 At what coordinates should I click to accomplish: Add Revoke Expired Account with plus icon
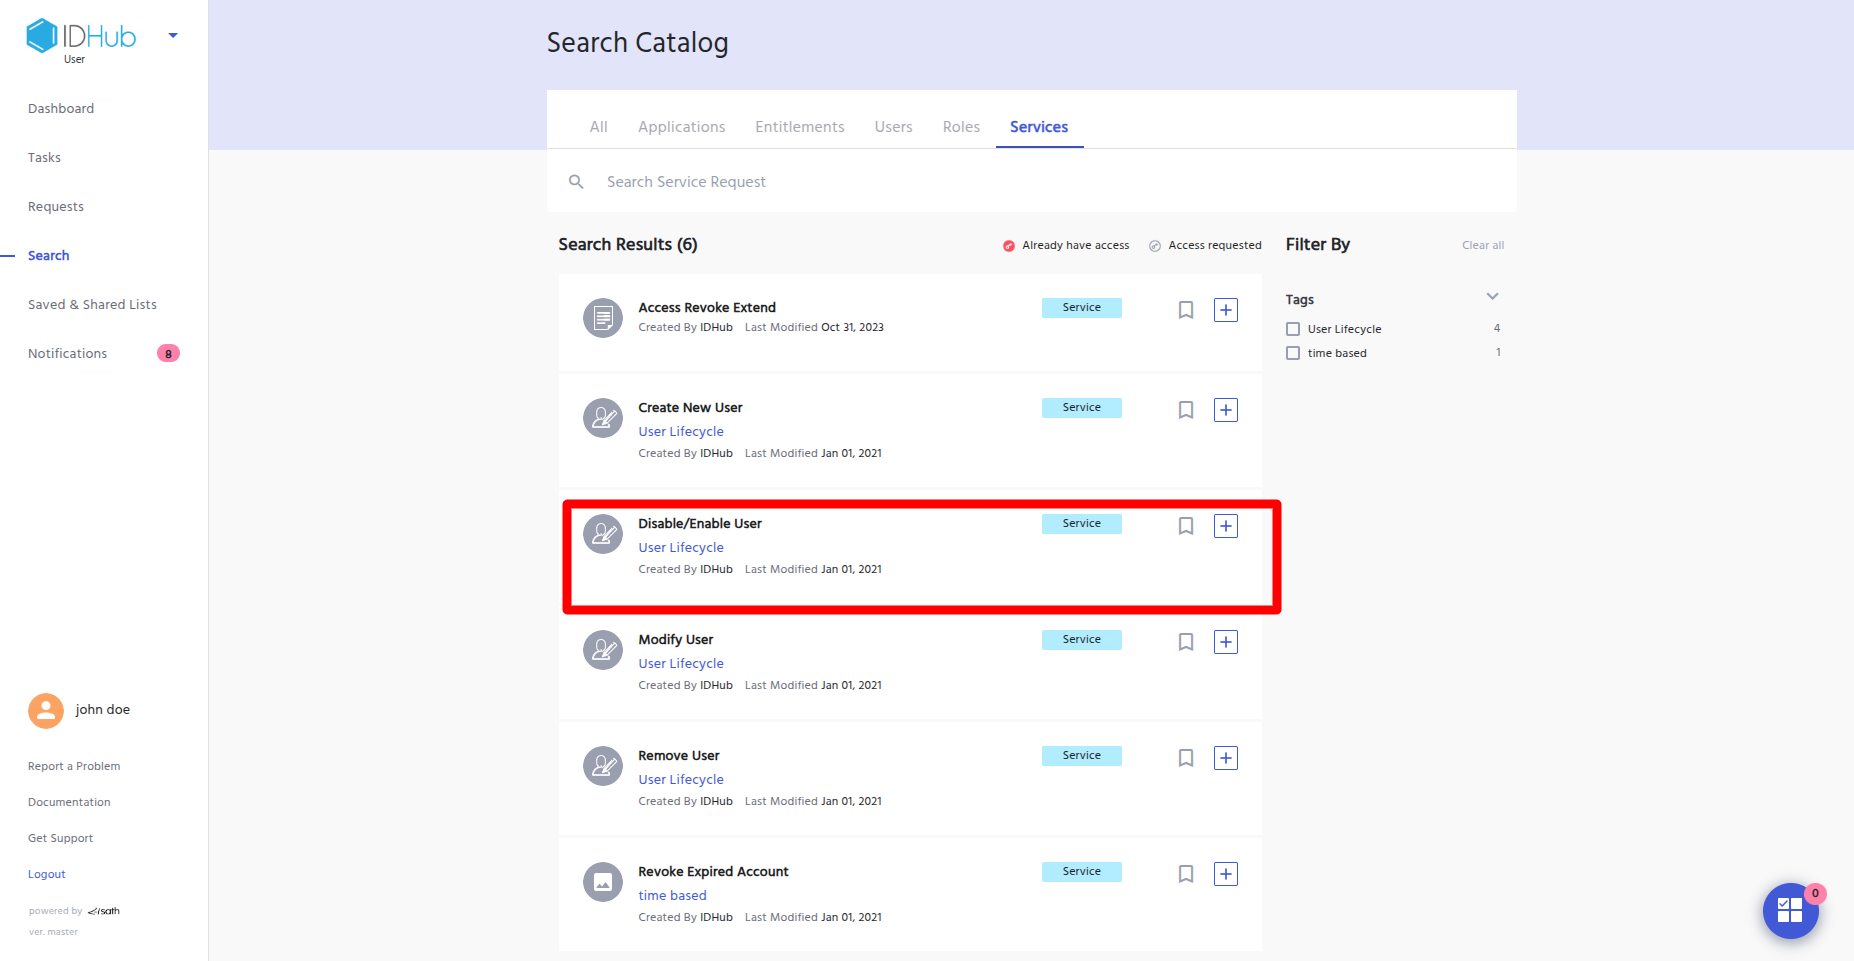pyautogui.click(x=1225, y=874)
